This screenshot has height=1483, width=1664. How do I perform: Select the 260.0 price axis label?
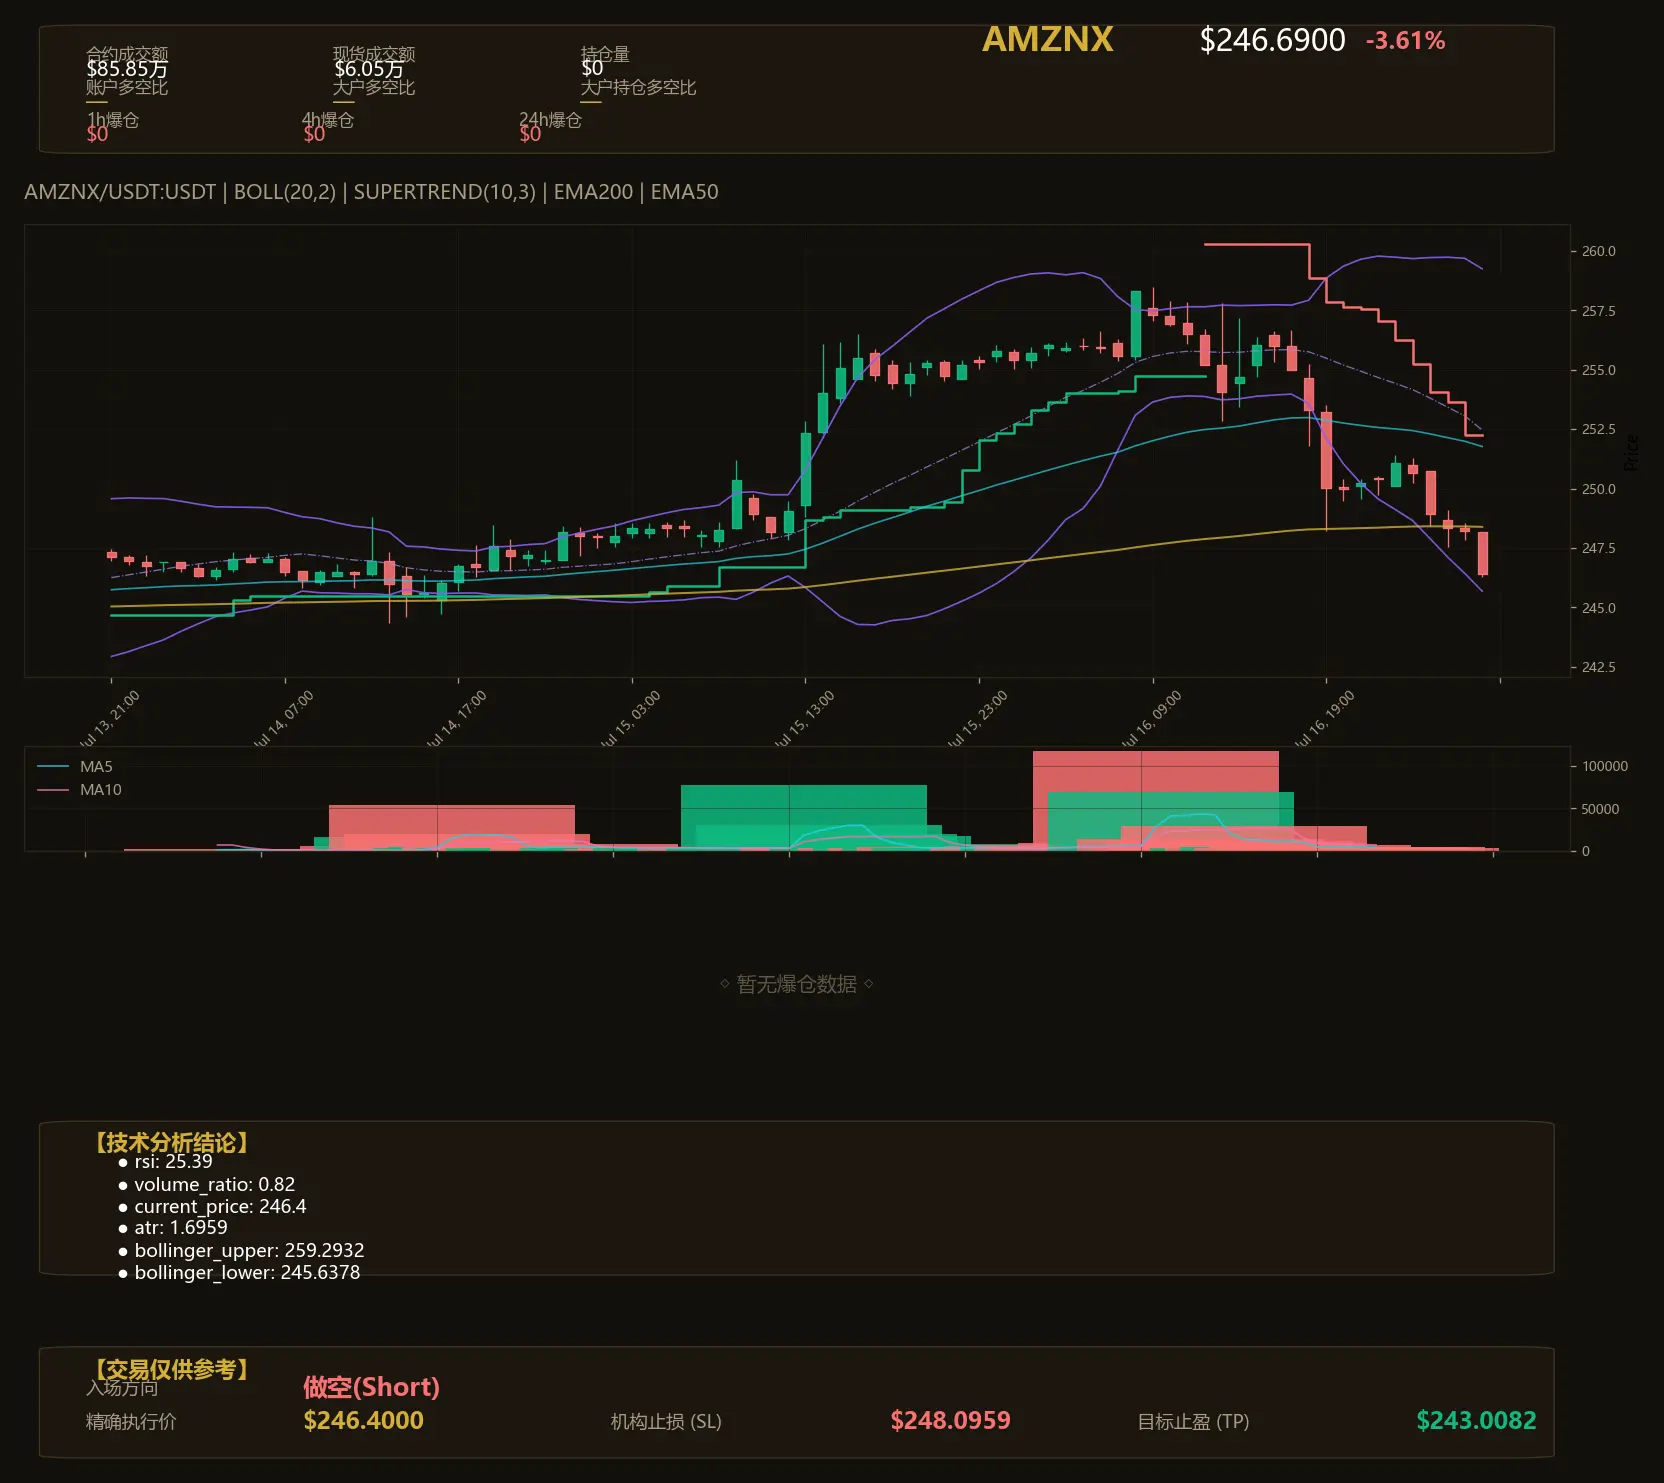pyautogui.click(x=1598, y=251)
